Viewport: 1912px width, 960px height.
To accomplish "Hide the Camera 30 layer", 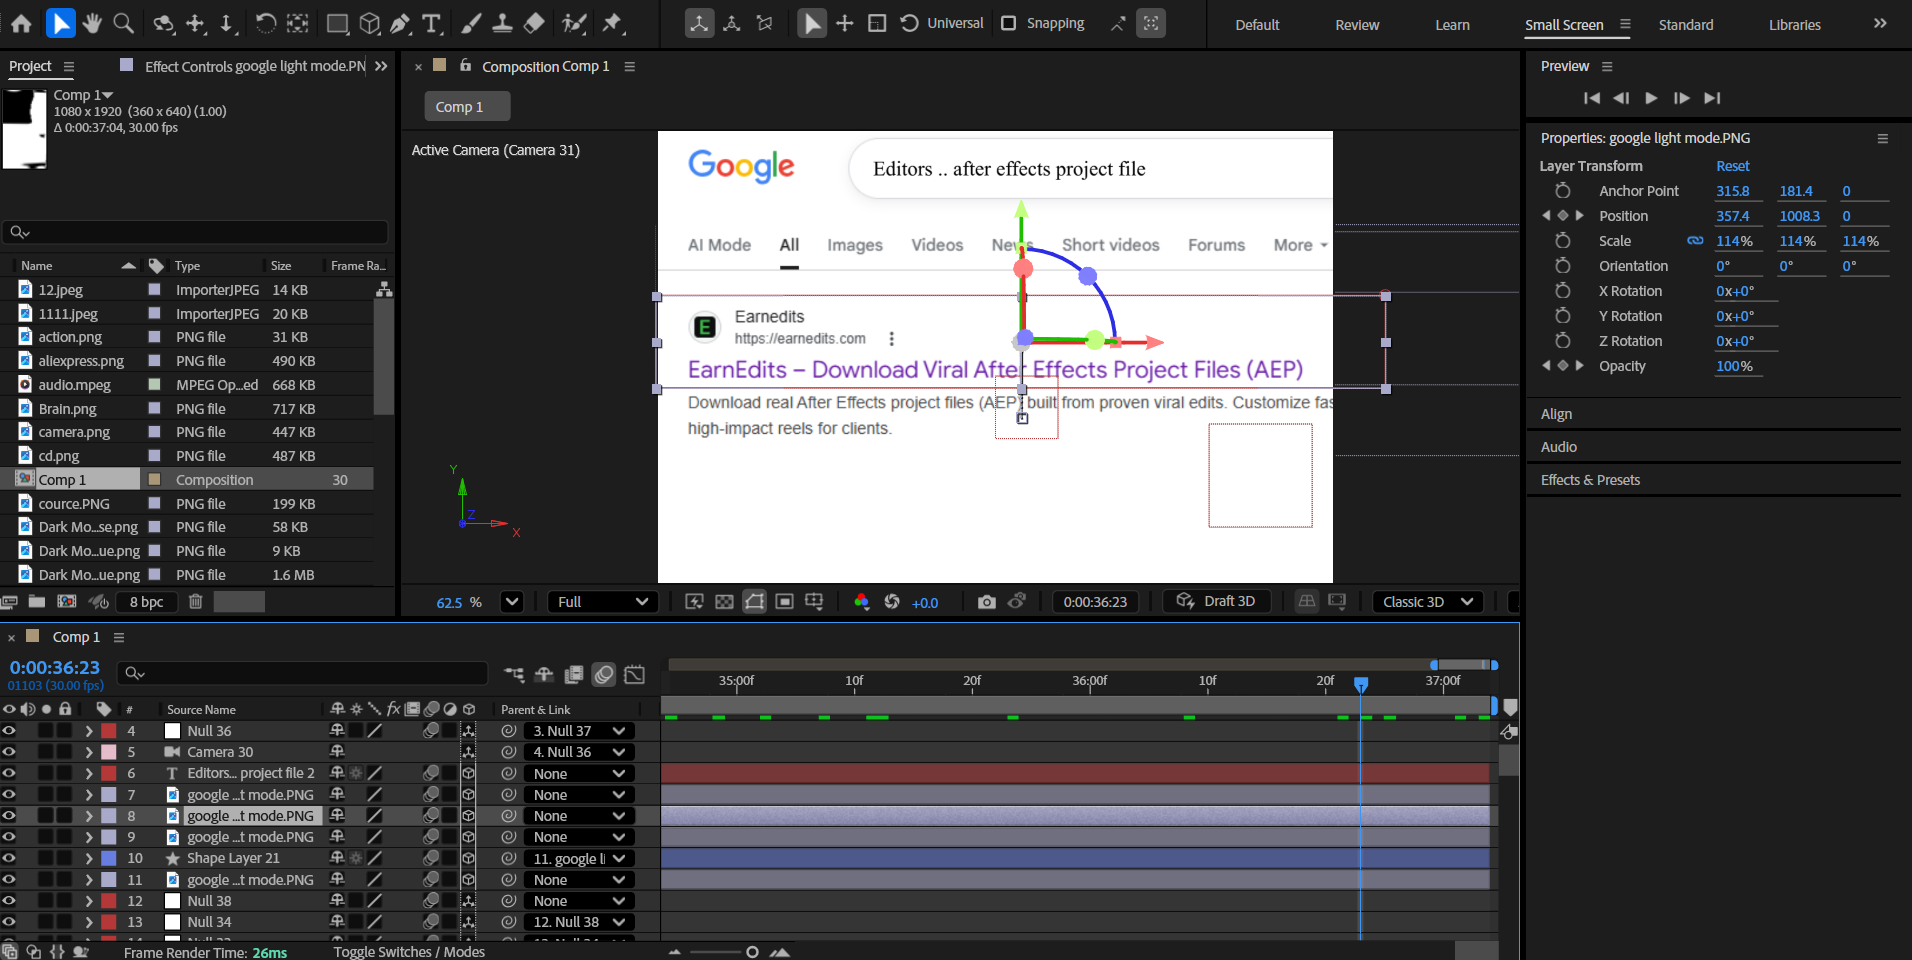I will [x=9, y=752].
